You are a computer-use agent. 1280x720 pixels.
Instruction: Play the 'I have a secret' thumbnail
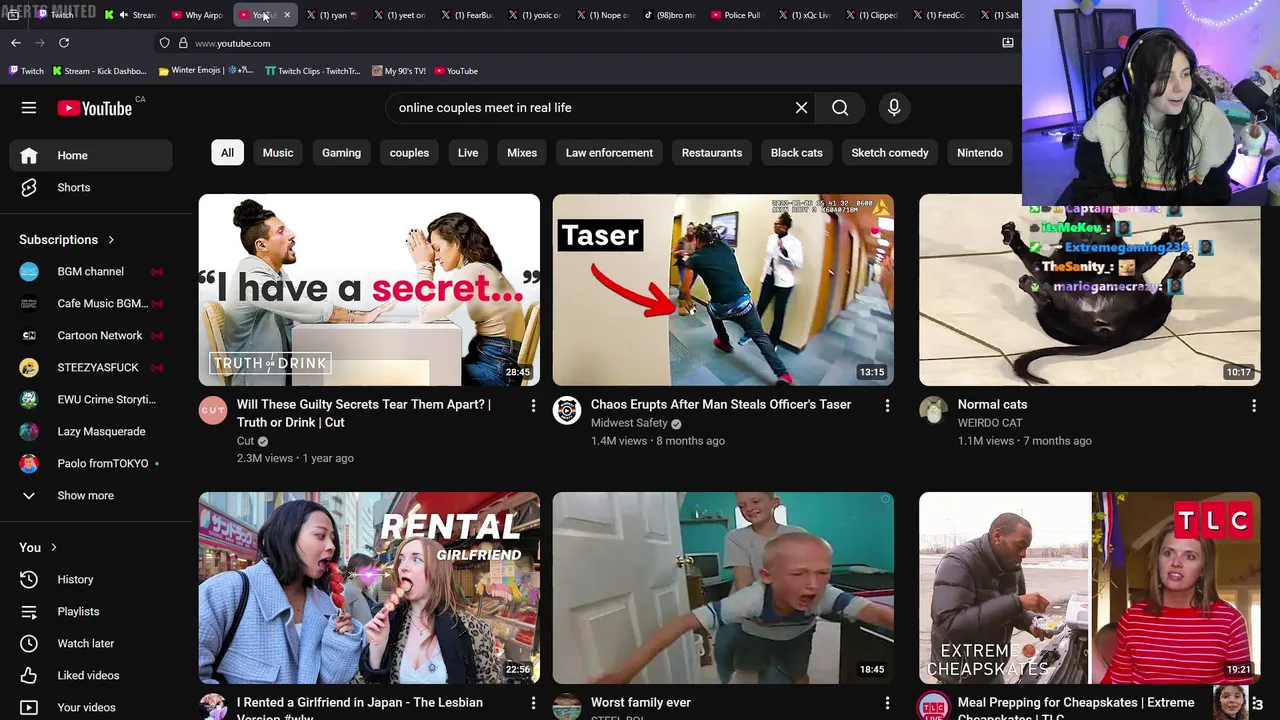tap(369, 290)
